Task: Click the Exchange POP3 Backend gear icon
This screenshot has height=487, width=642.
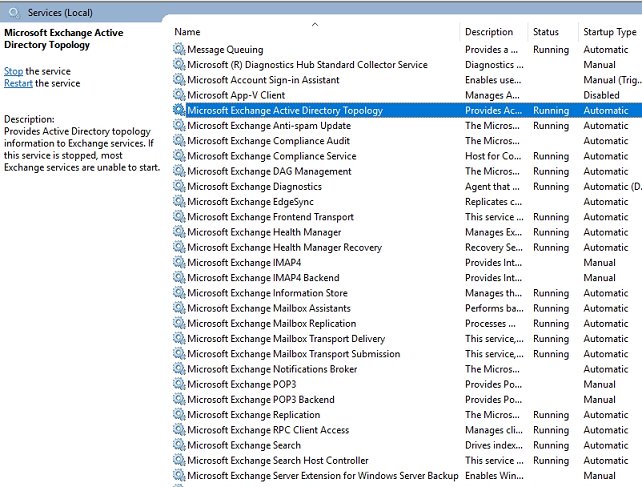Action: pyautogui.click(x=179, y=399)
